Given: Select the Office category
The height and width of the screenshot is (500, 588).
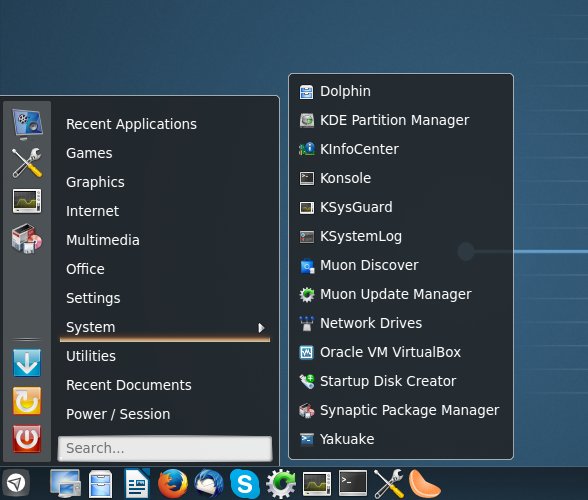Looking at the screenshot, I should 165,269.
